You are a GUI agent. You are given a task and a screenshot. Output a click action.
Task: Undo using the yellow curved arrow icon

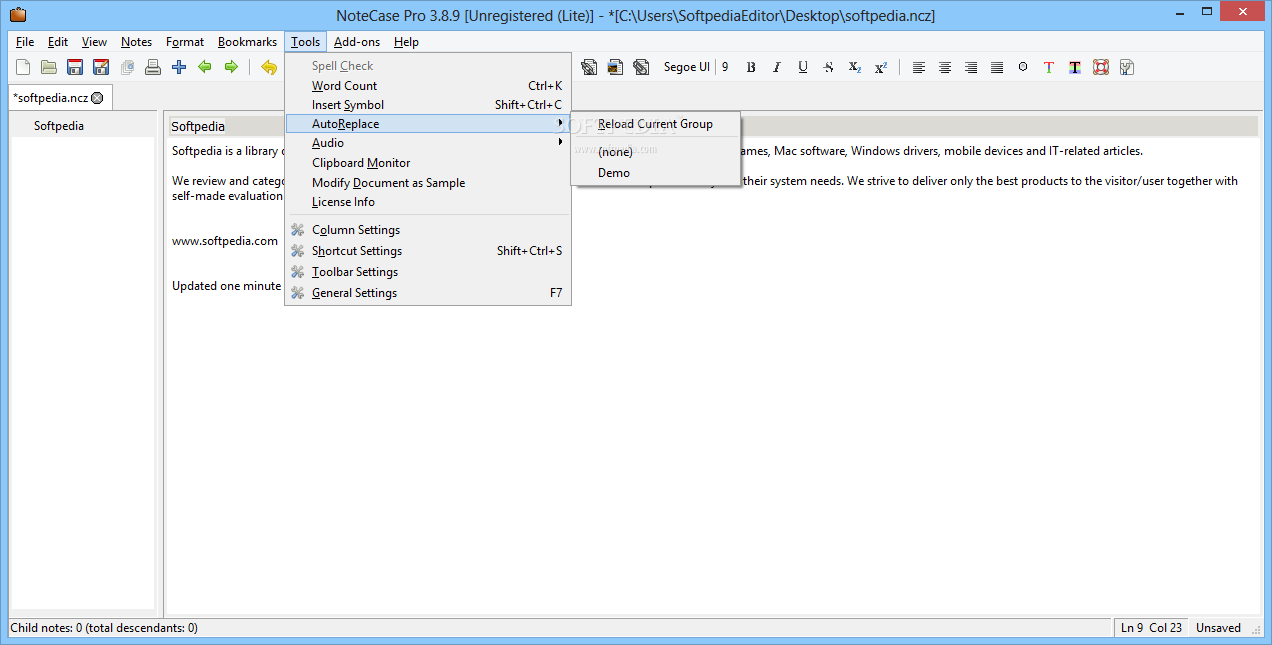(x=268, y=67)
